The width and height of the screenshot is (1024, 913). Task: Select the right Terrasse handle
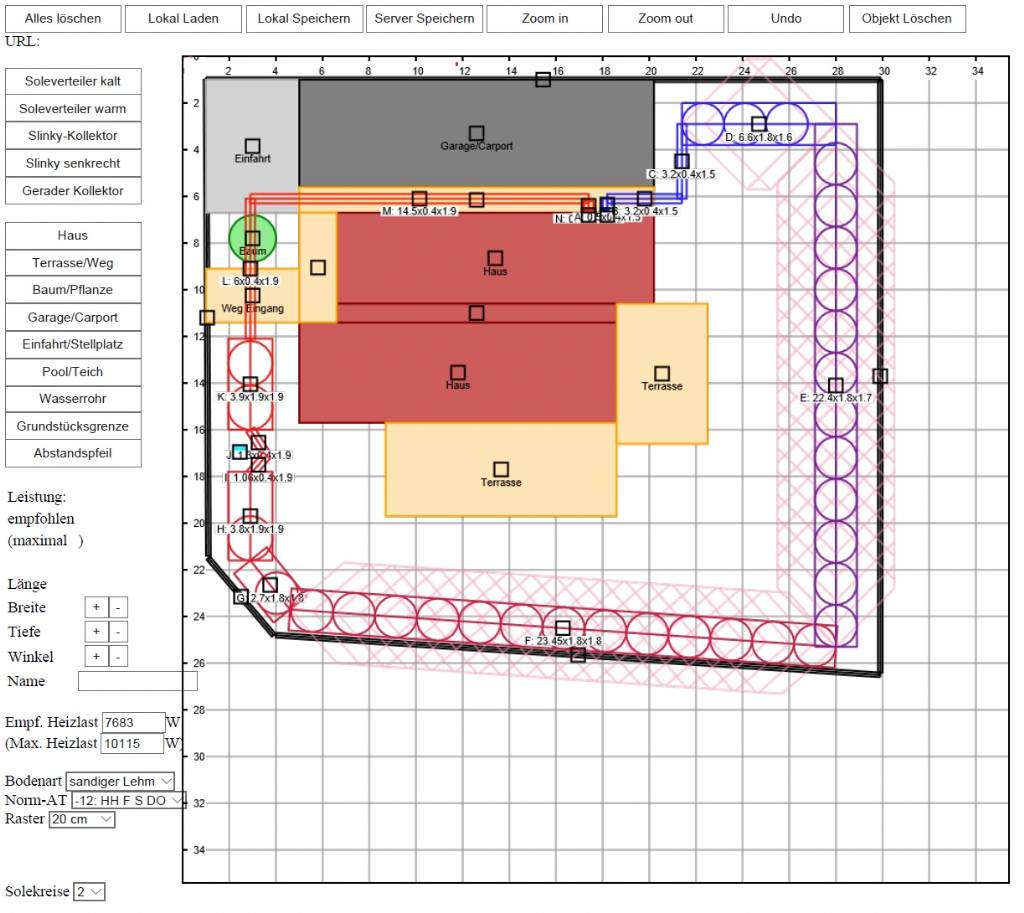coord(662,374)
